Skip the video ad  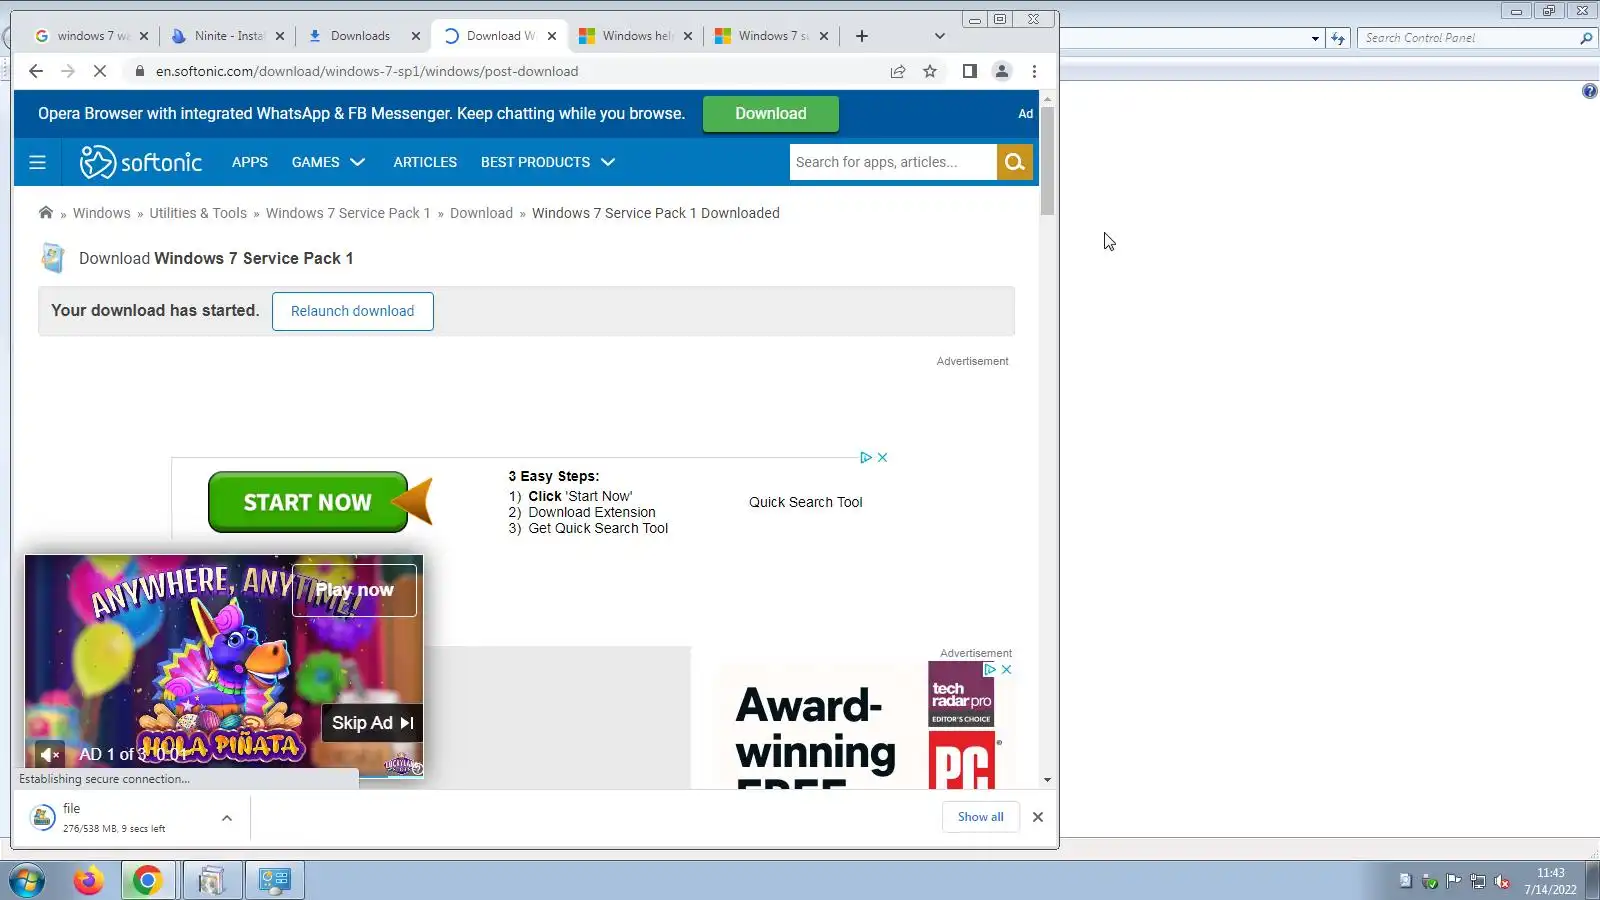click(x=372, y=723)
